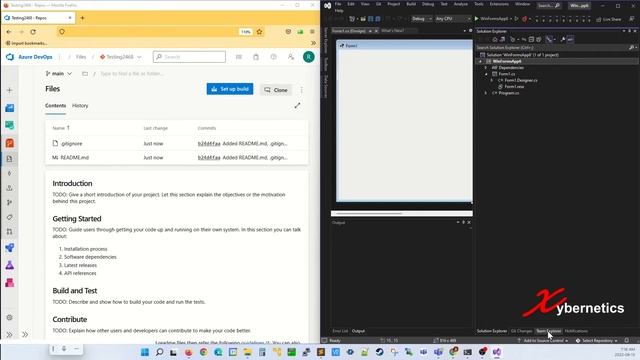Open Debug configuration dropdown
The width and height of the screenshot is (640, 360).
422,19
